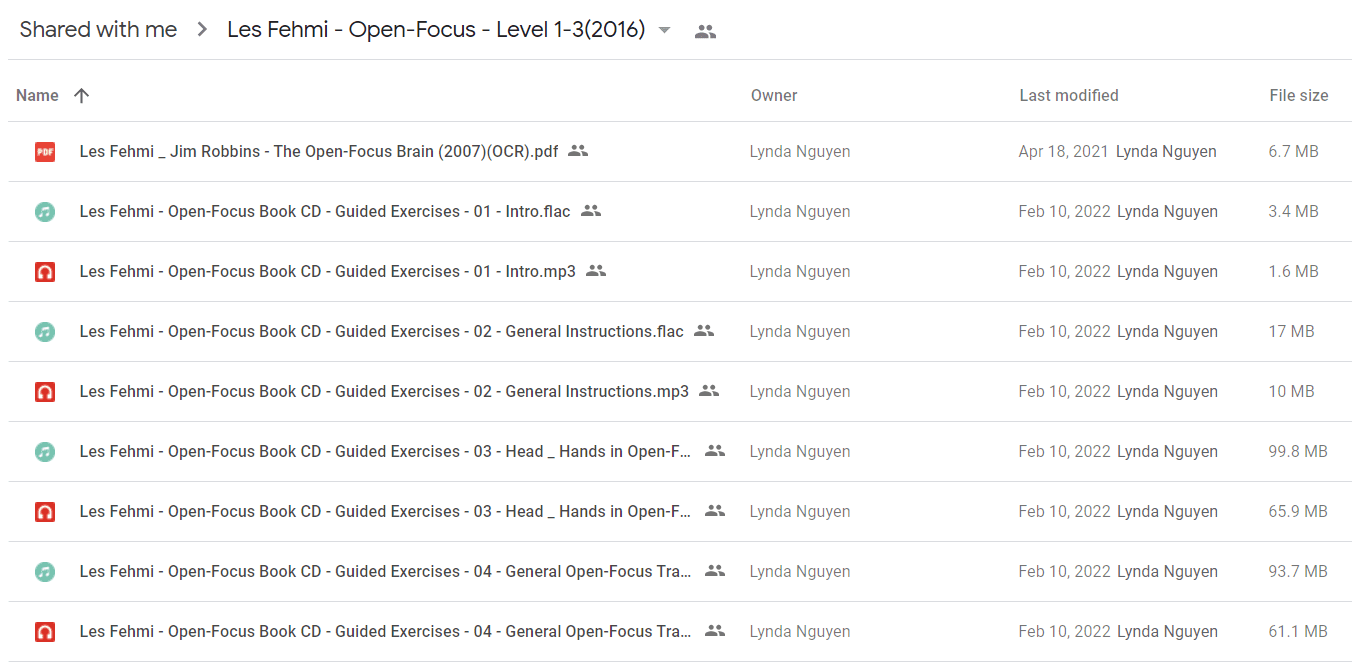Click the 1.6 MB file size
Image resolution: width=1352 pixels, height=662 pixels.
point(1294,272)
